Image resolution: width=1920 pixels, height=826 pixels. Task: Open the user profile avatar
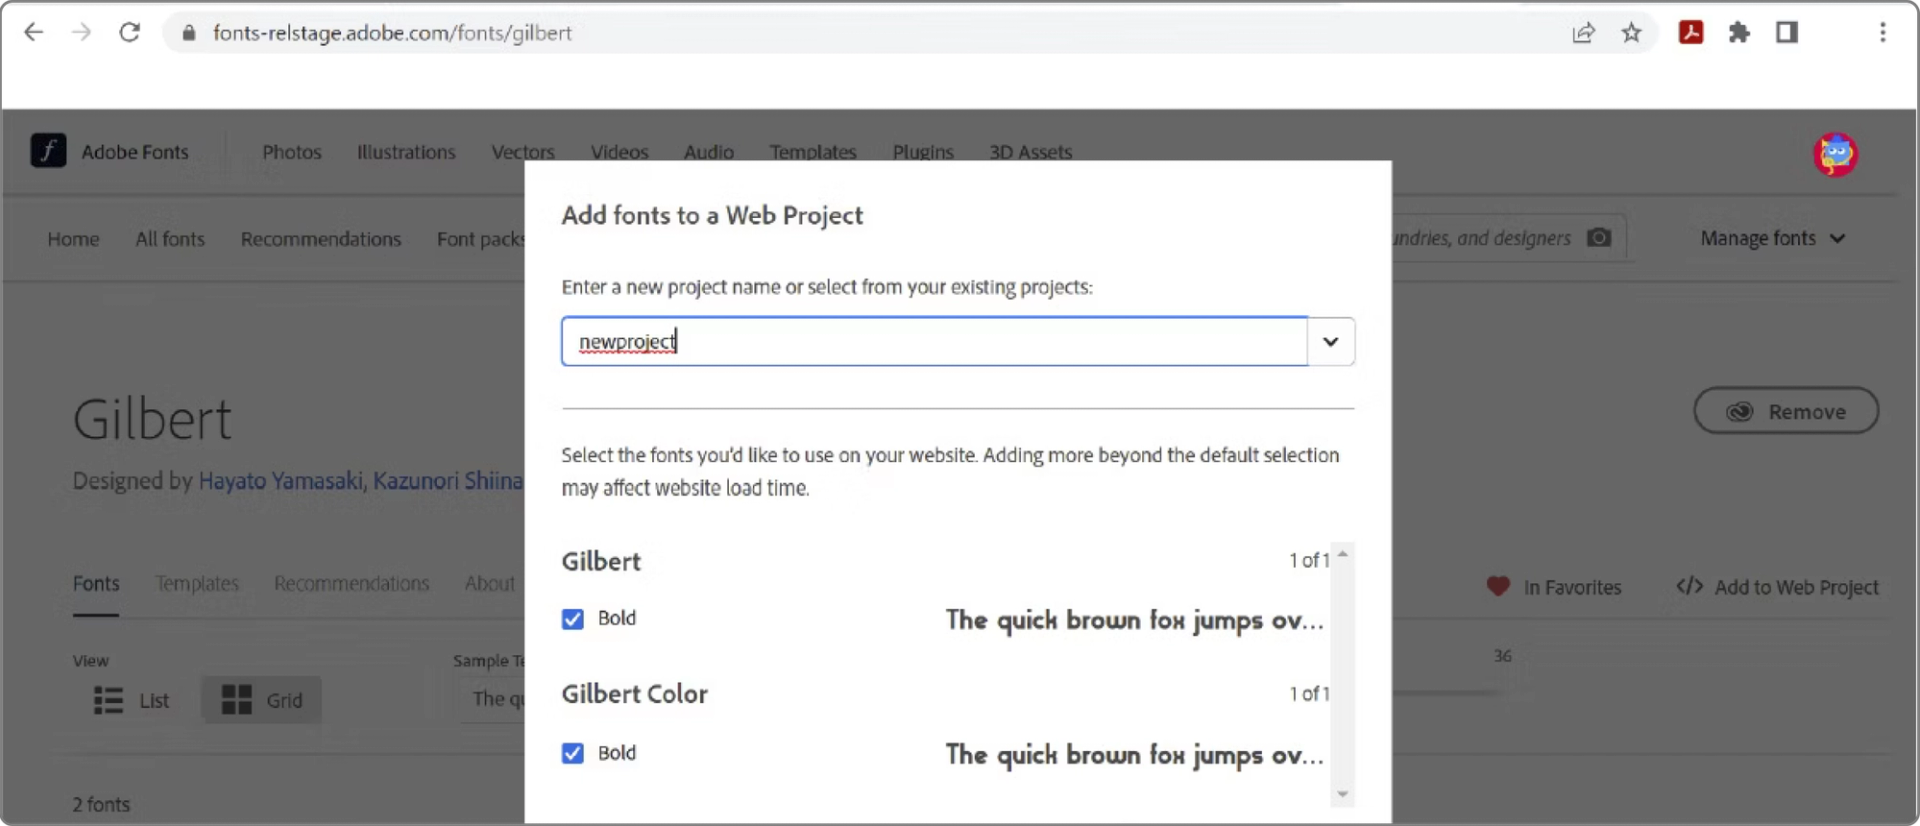tap(1835, 154)
